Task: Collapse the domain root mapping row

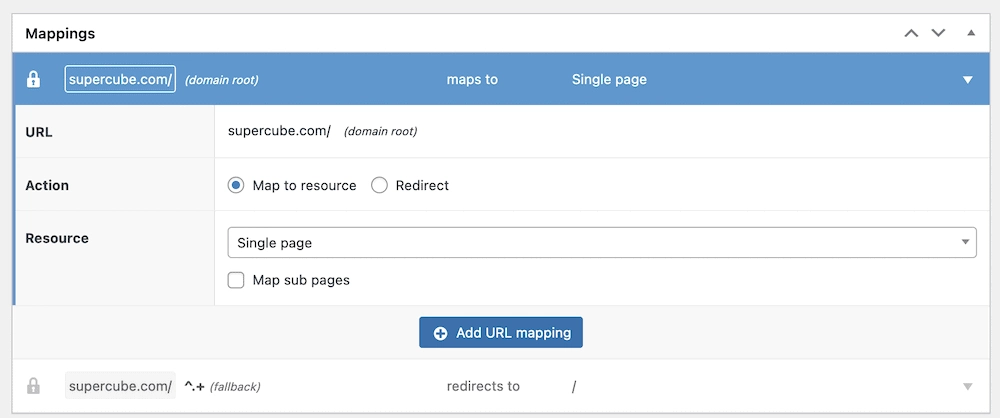Action: [967, 80]
